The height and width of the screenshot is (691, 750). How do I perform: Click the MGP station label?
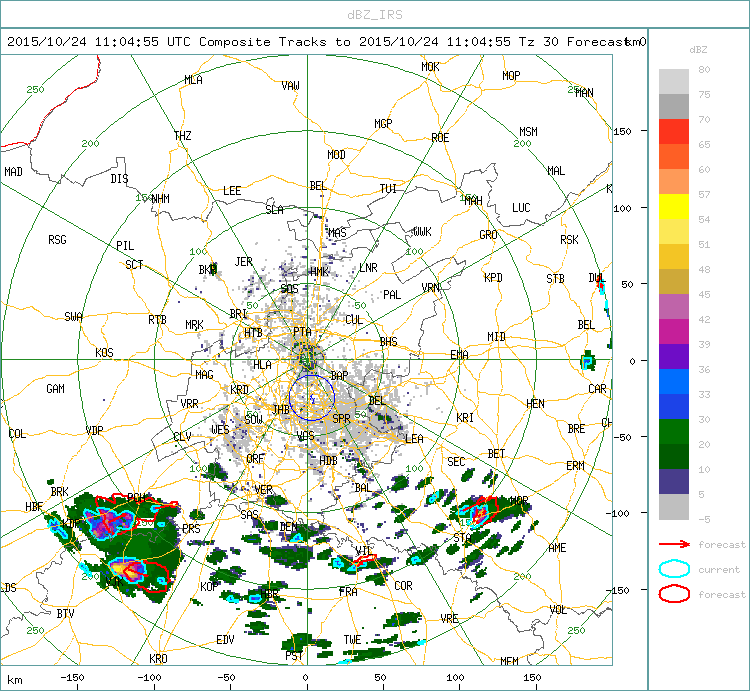point(383,124)
